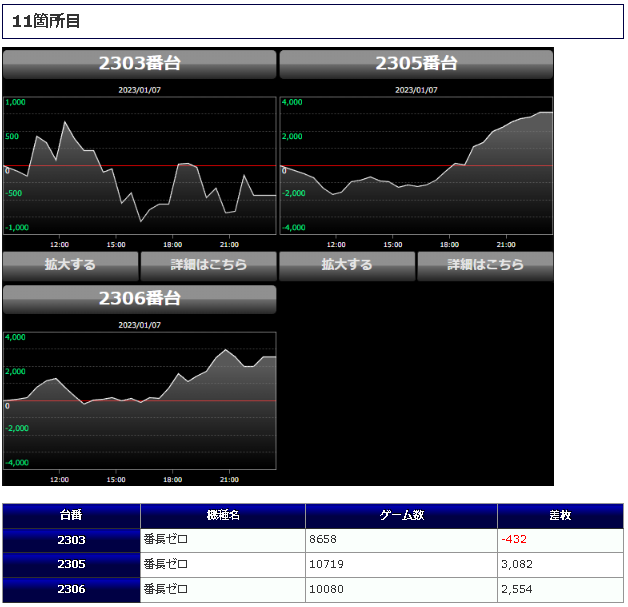628x607 pixels.
Task: Click game count 10080
Action: [326, 589]
